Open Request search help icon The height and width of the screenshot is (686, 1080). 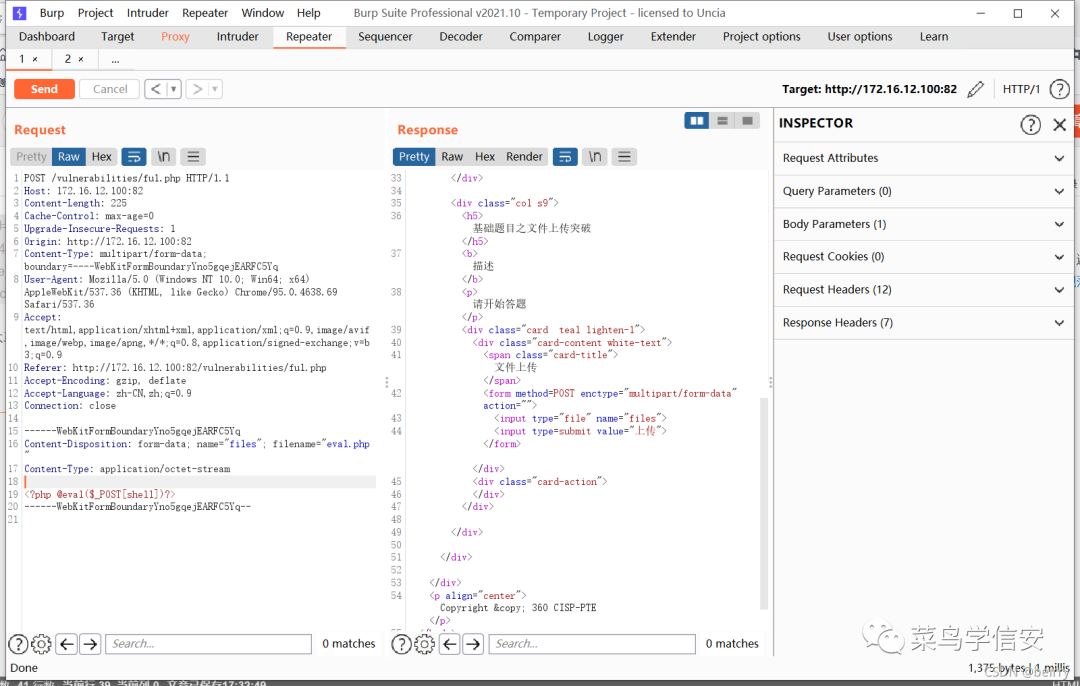point(18,644)
